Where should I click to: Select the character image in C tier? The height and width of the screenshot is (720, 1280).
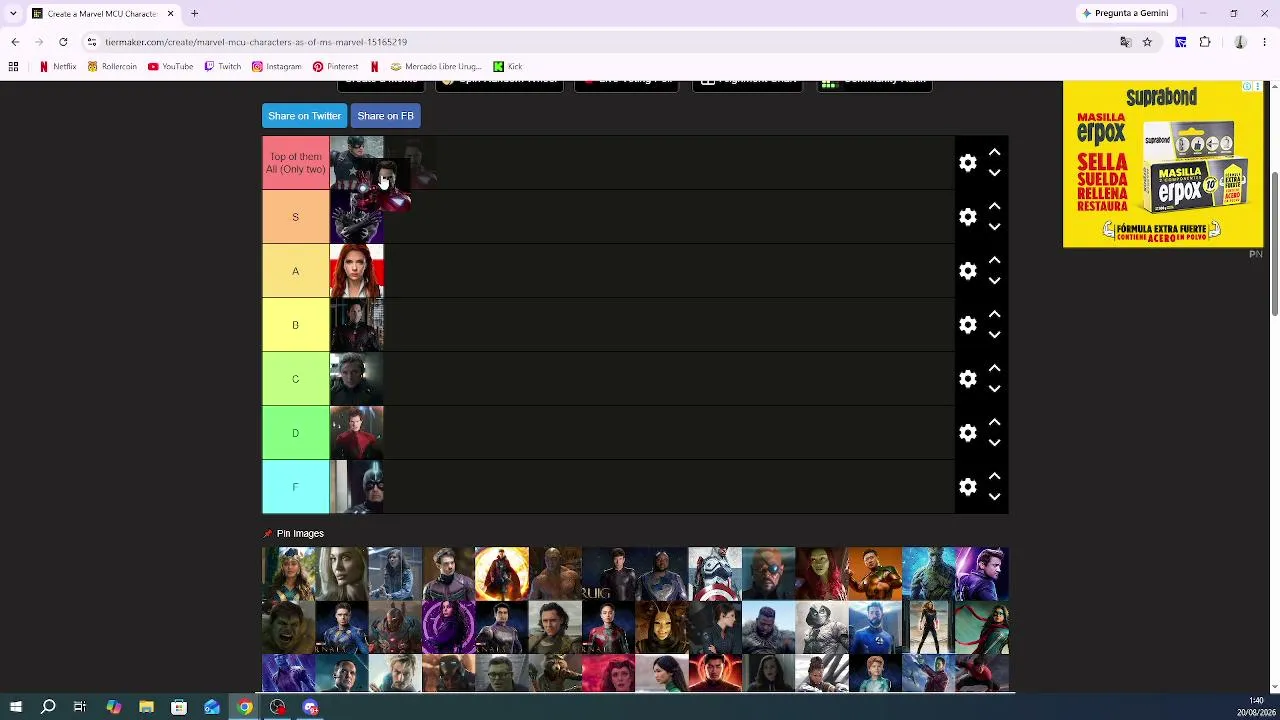(357, 379)
